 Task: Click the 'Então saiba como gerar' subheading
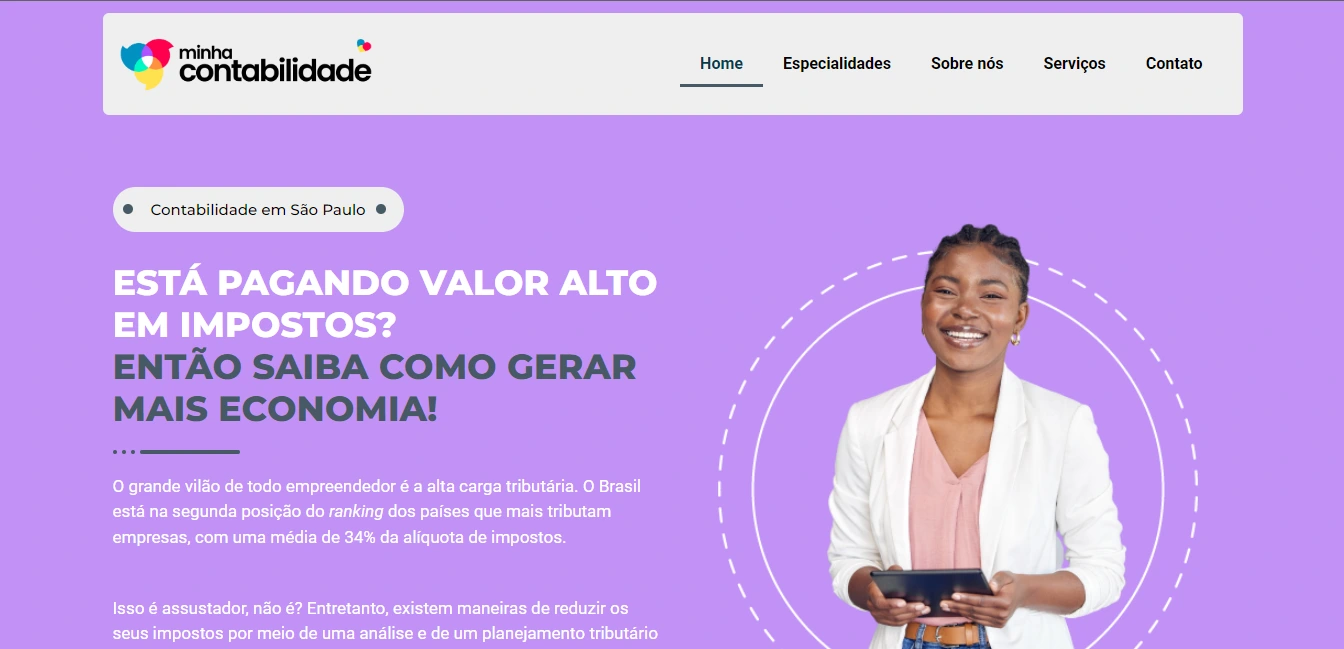375,367
